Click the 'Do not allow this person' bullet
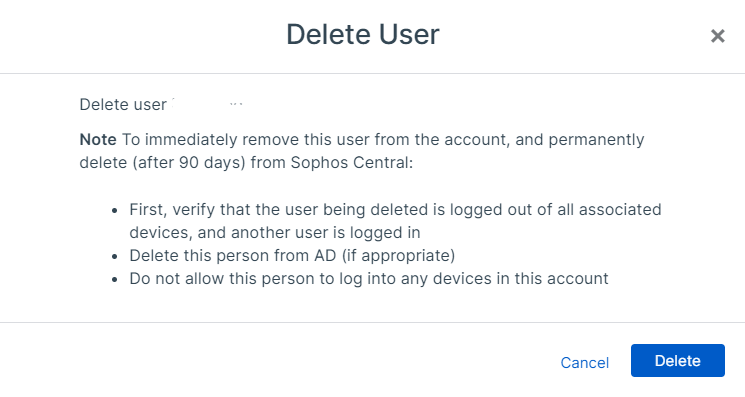 coord(369,278)
